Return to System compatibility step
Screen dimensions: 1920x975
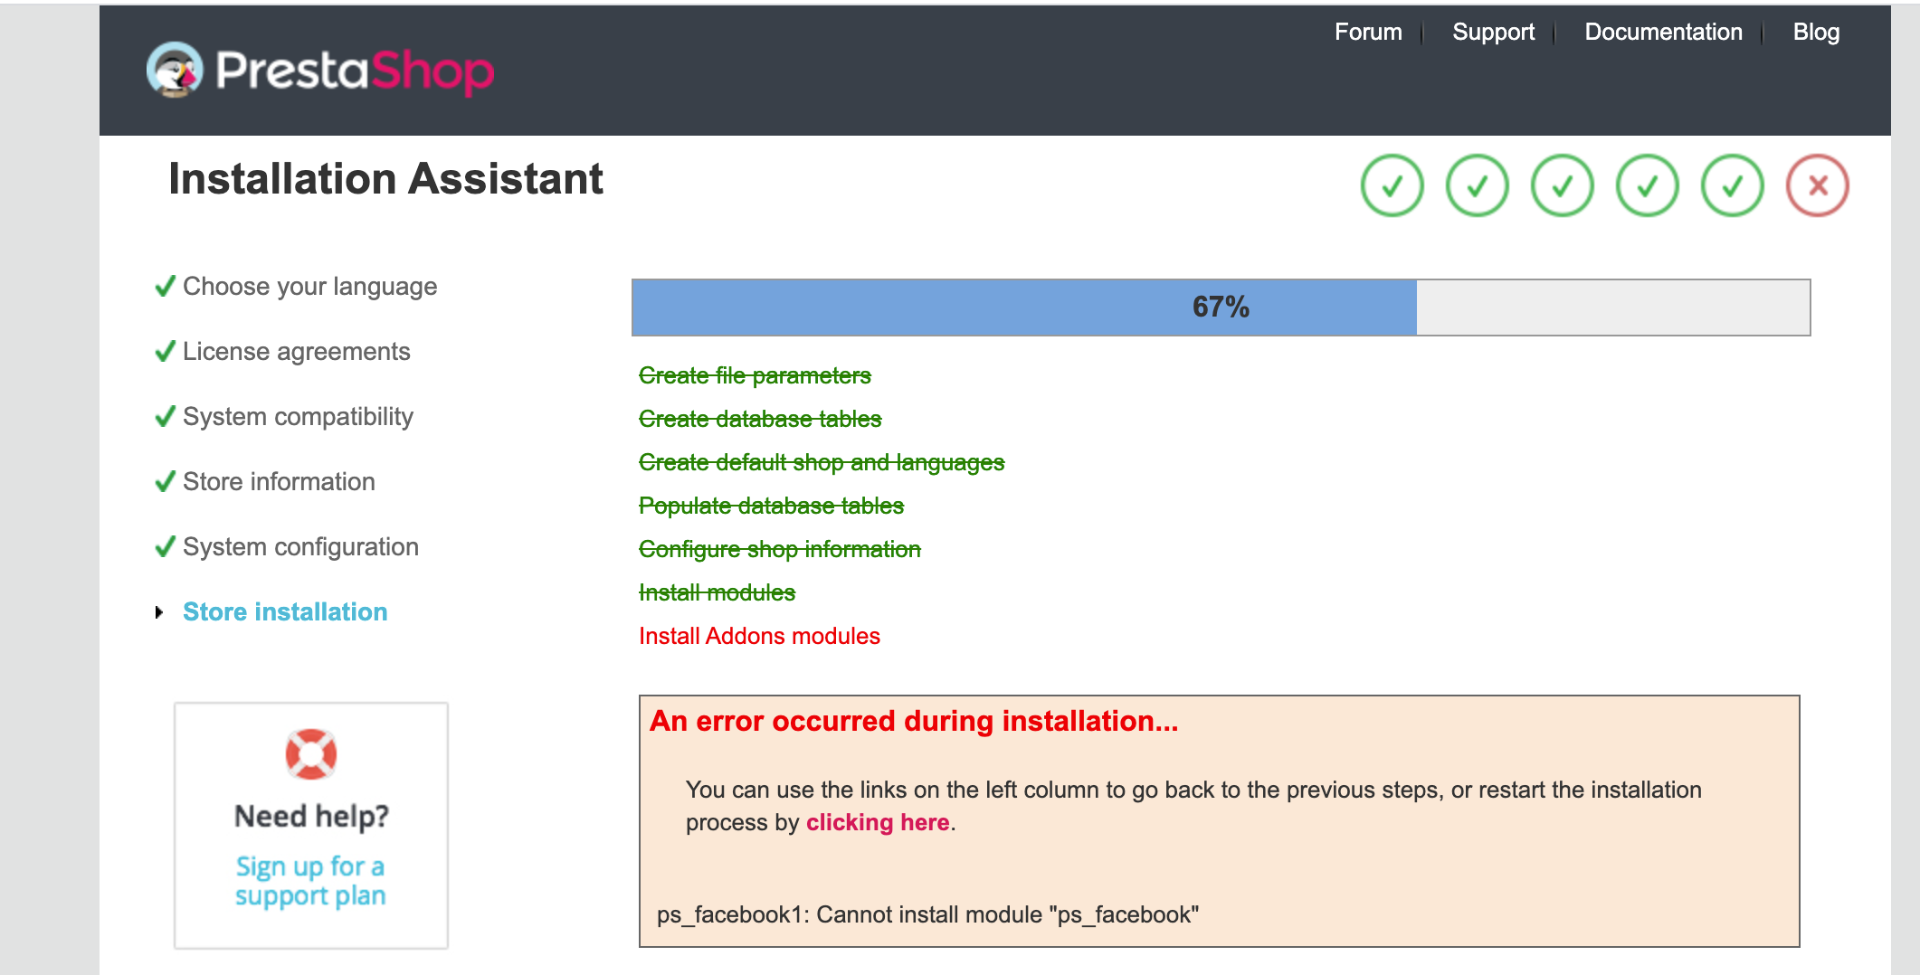(x=298, y=417)
